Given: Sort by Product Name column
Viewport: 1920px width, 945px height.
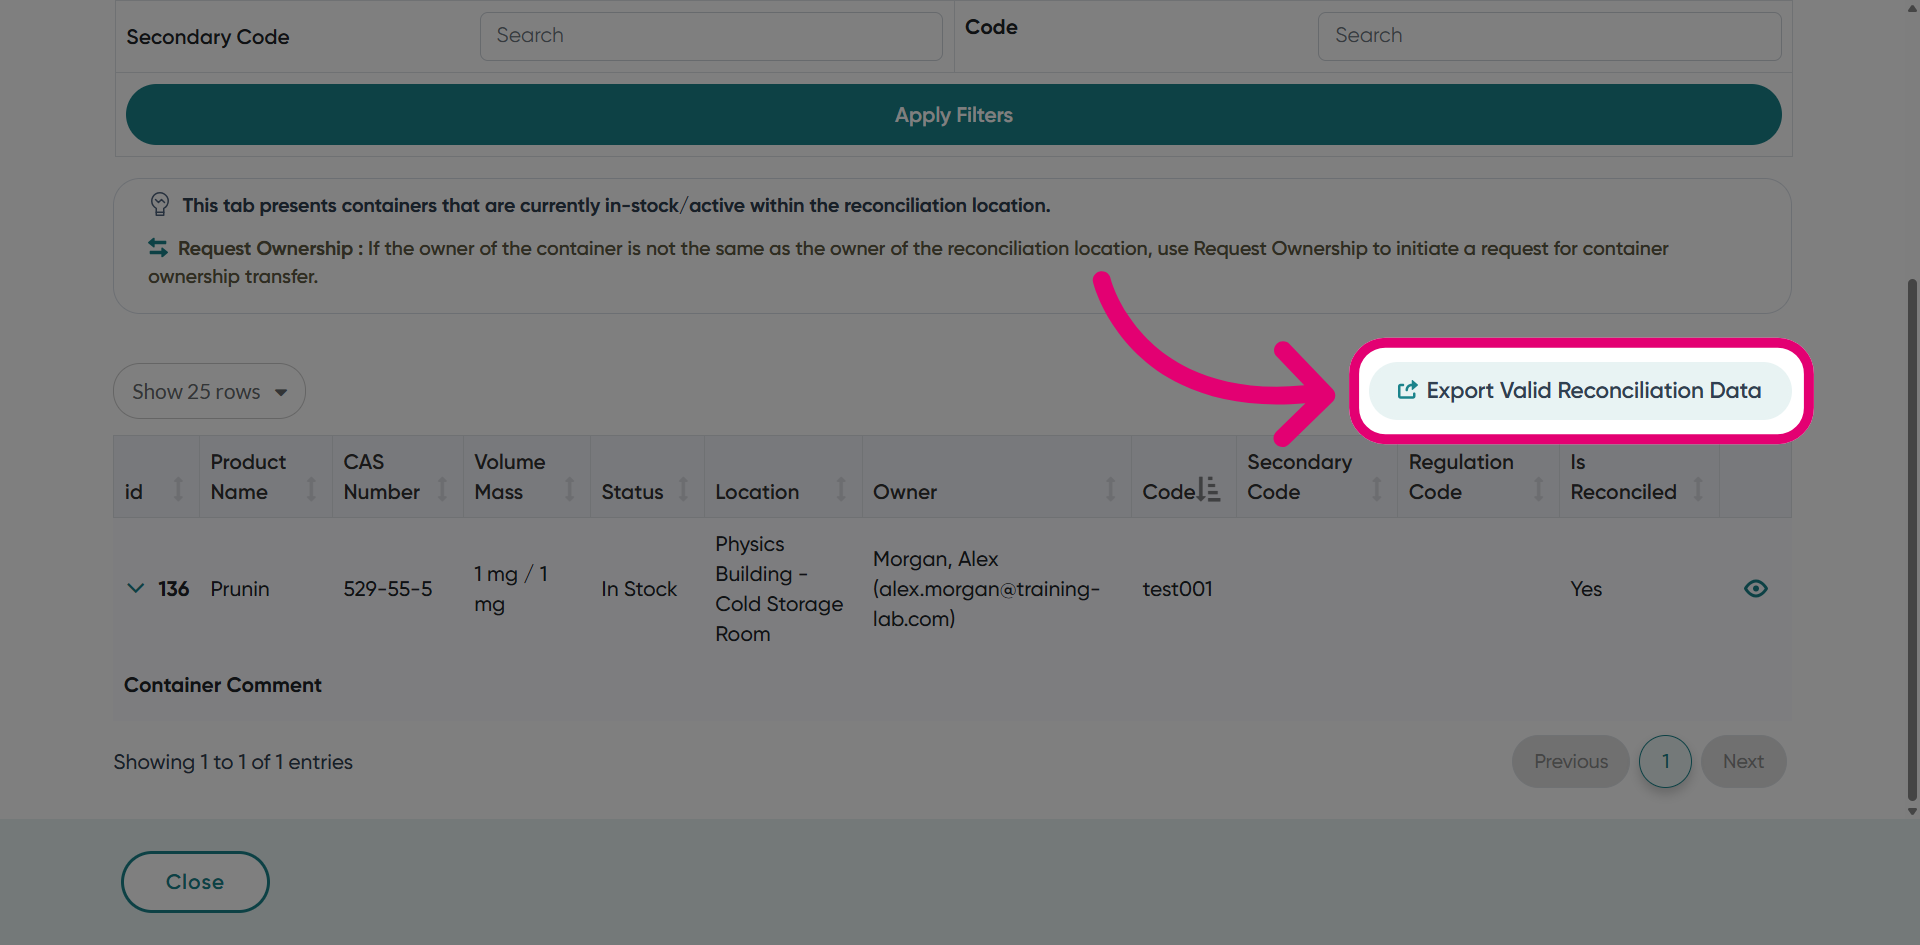Looking at the screenshot, I should coord(311,489).
